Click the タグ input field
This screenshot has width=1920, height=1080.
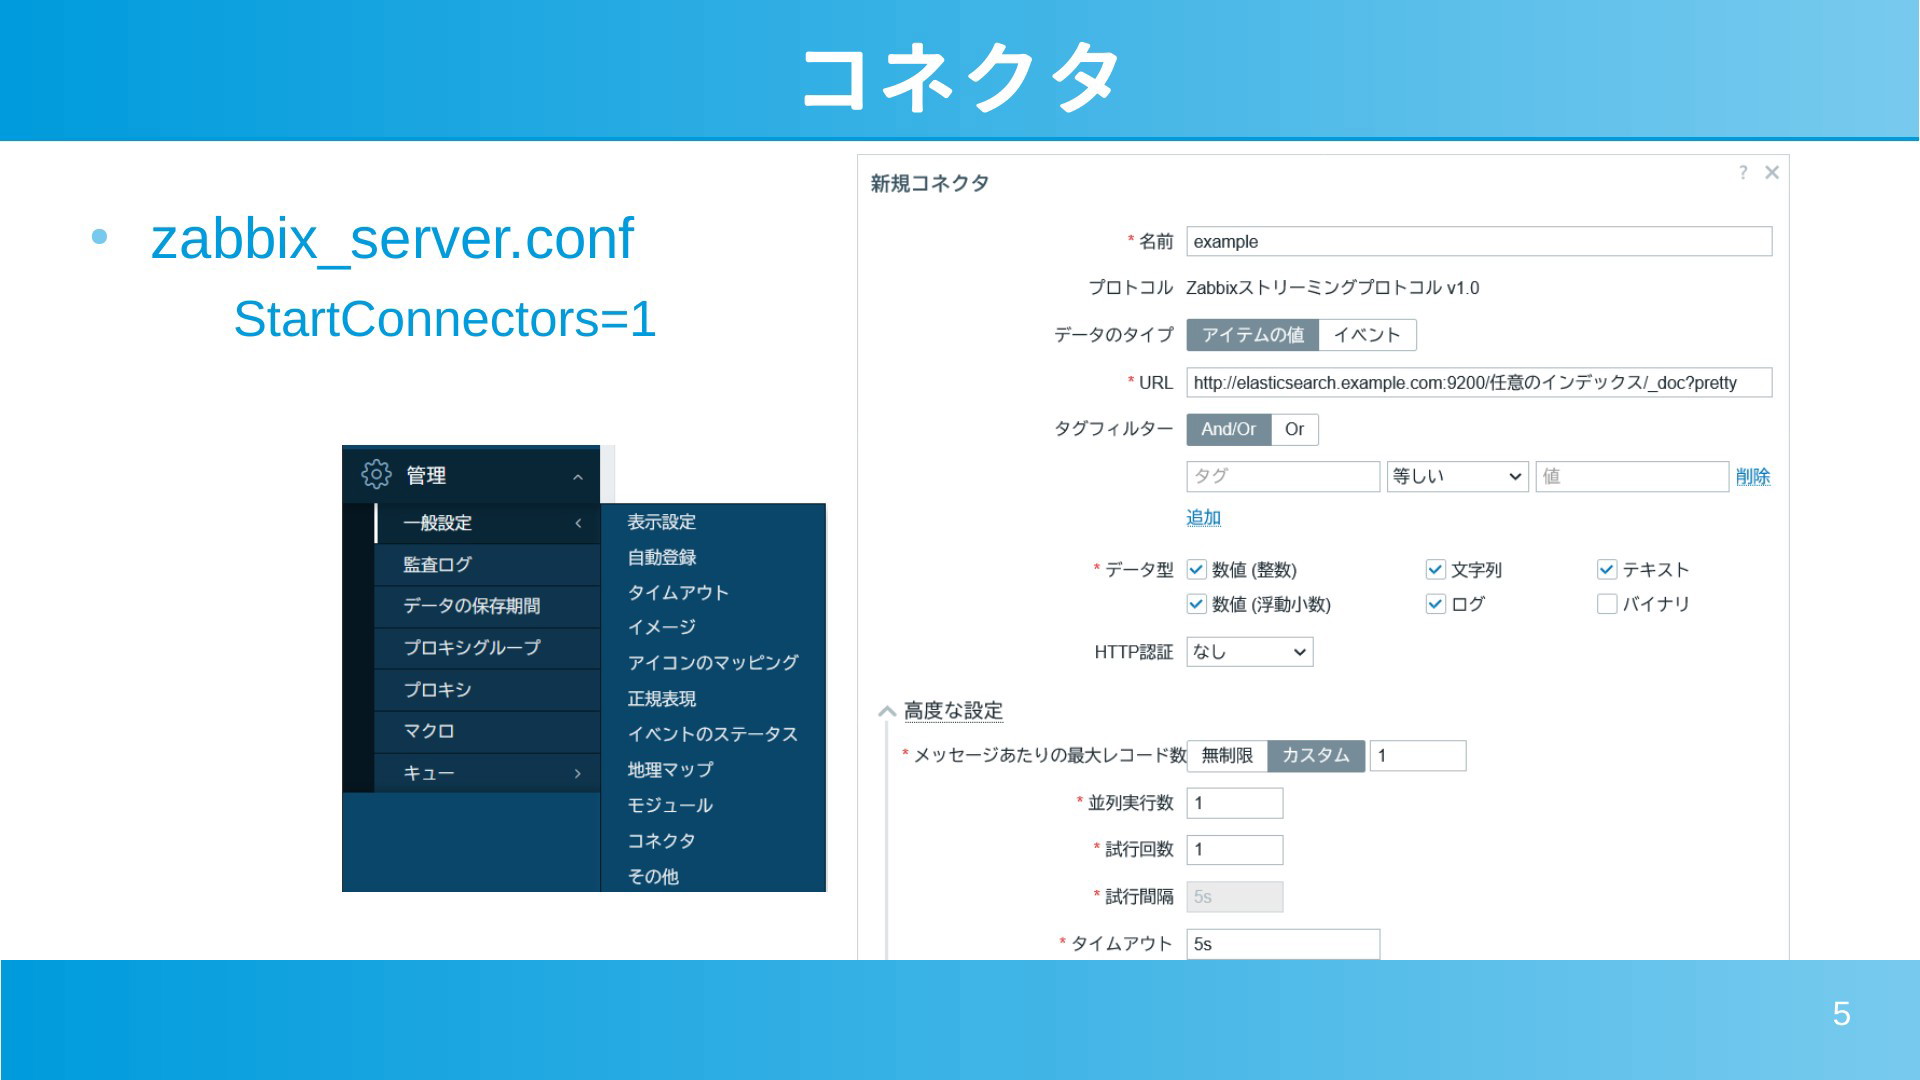pos(1283,476)
